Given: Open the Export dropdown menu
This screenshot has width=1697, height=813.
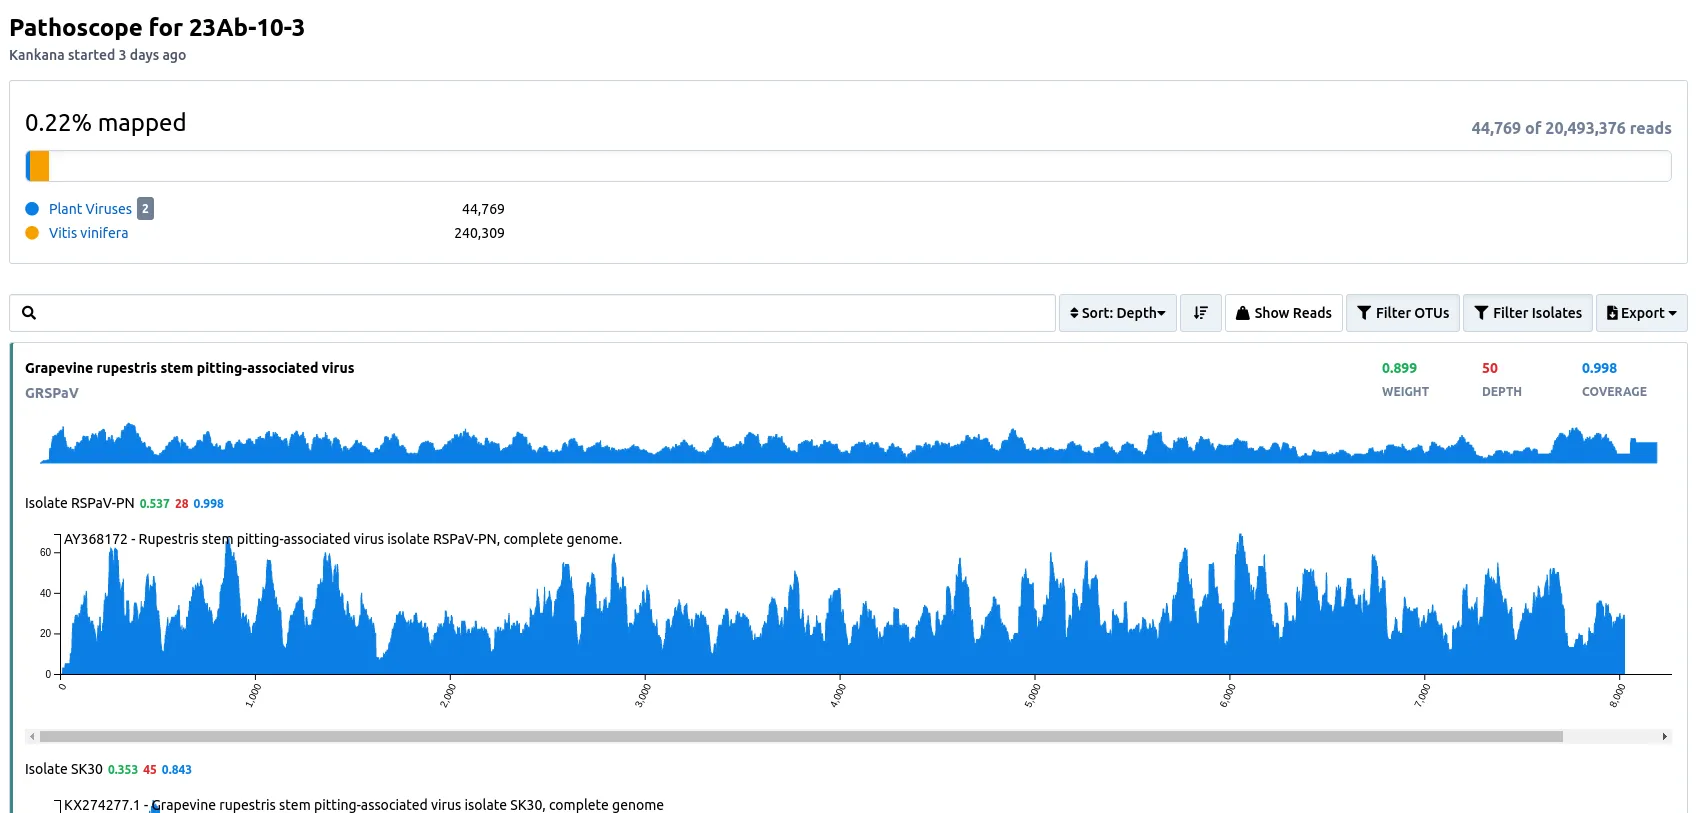Looking at the screenshot, I should (x=1641, y=313).
